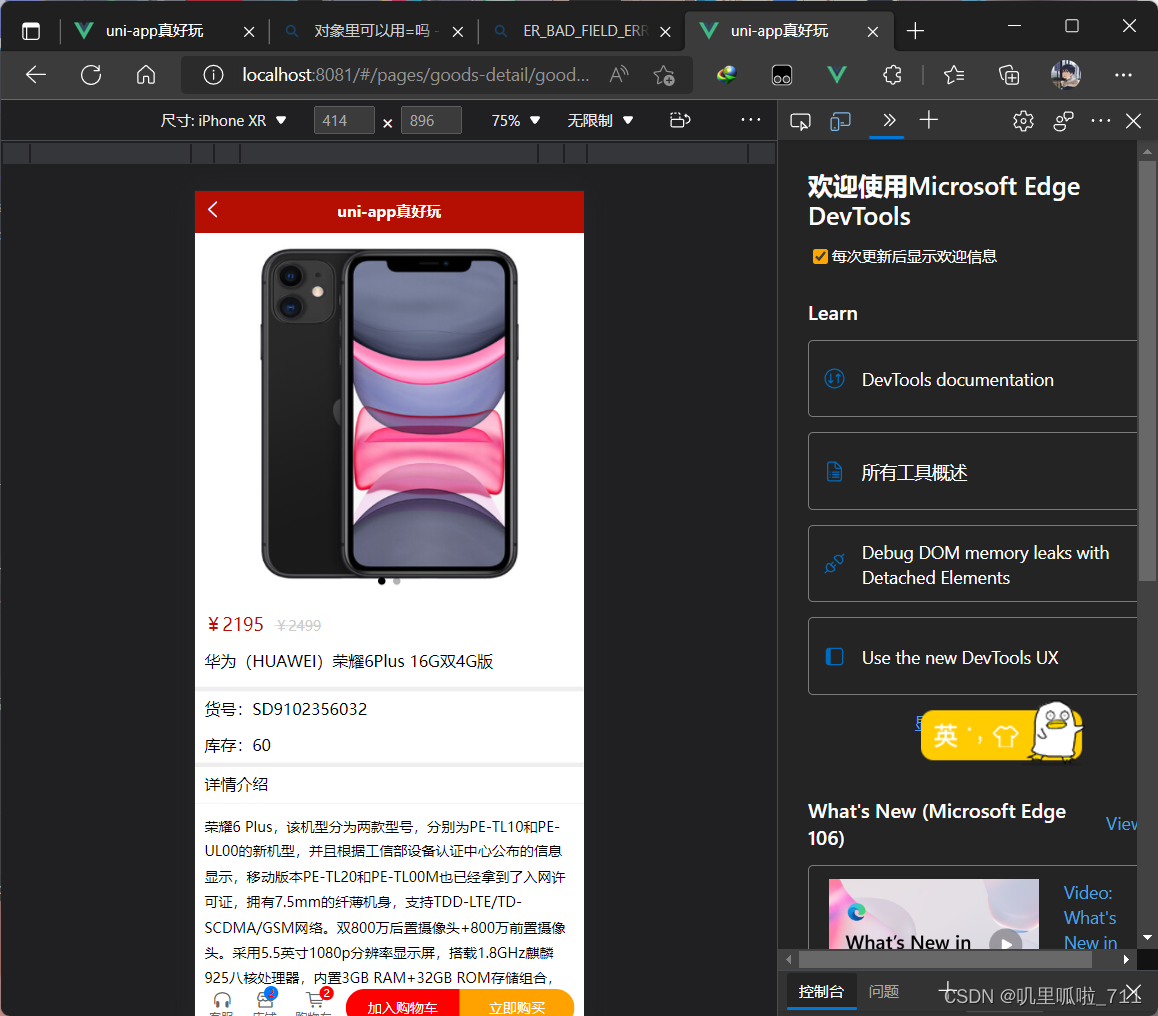Screen dimensions: 1158x1016
Task: Edit the width field showing 414
Action: pos(344,120)
